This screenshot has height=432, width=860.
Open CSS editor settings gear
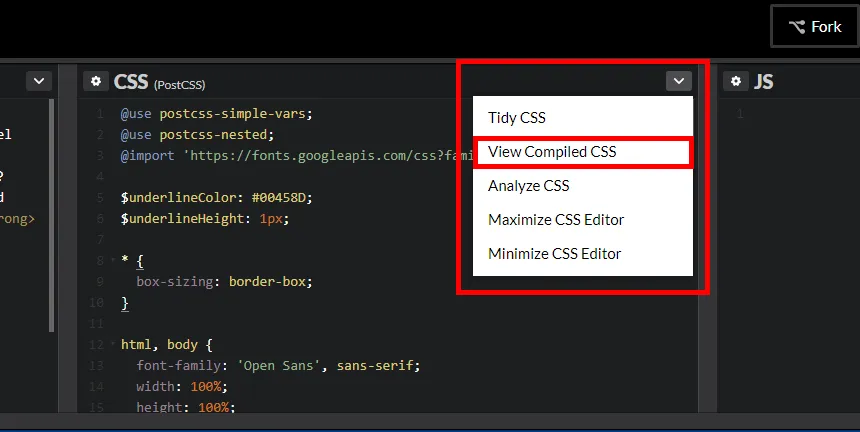[x=96, y=81]
